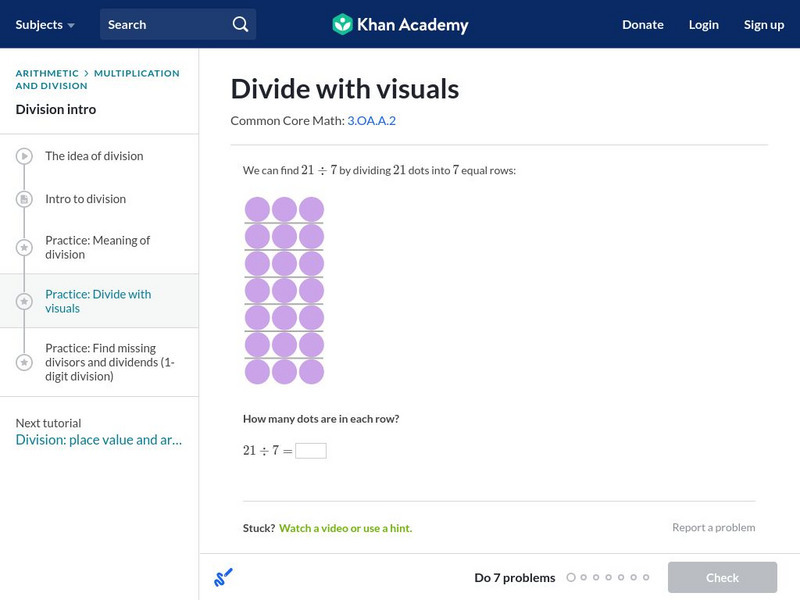
Task: Click the Check button
Action: click(x=722, y=577)
